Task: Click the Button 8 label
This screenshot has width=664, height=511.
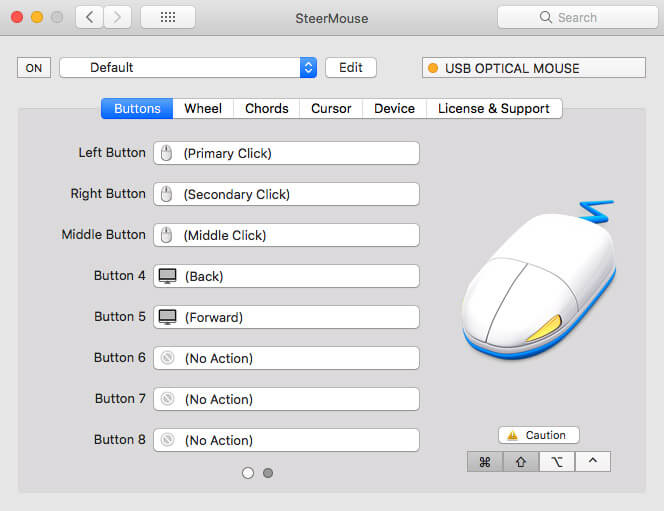Action: pyautogui.click(x=120, y=439)
